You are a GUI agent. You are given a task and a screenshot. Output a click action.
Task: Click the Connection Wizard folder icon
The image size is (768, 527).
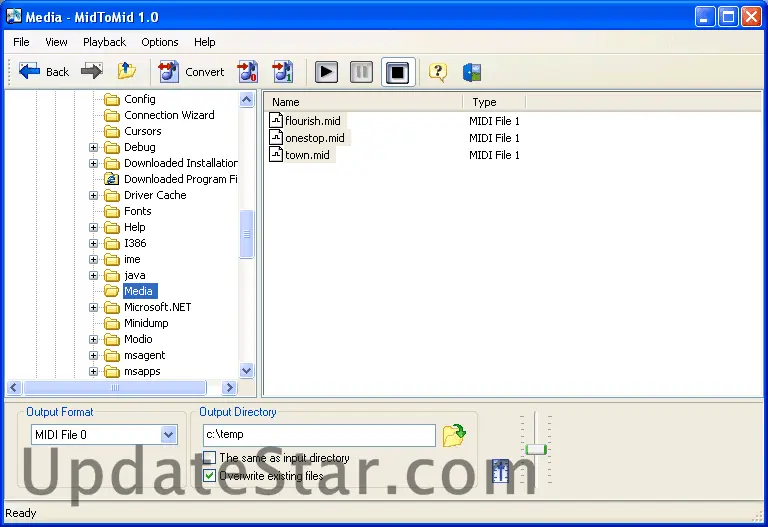pos(112,115)
